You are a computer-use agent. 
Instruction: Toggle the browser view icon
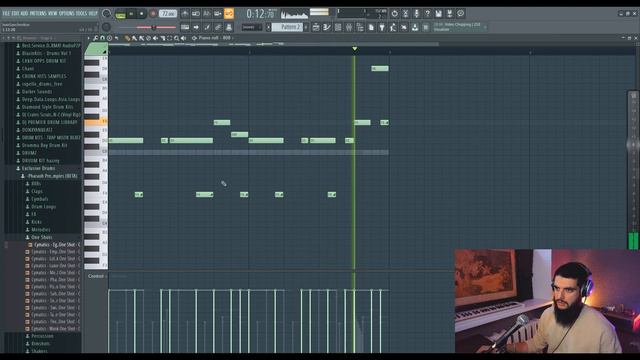pos(360,27)
